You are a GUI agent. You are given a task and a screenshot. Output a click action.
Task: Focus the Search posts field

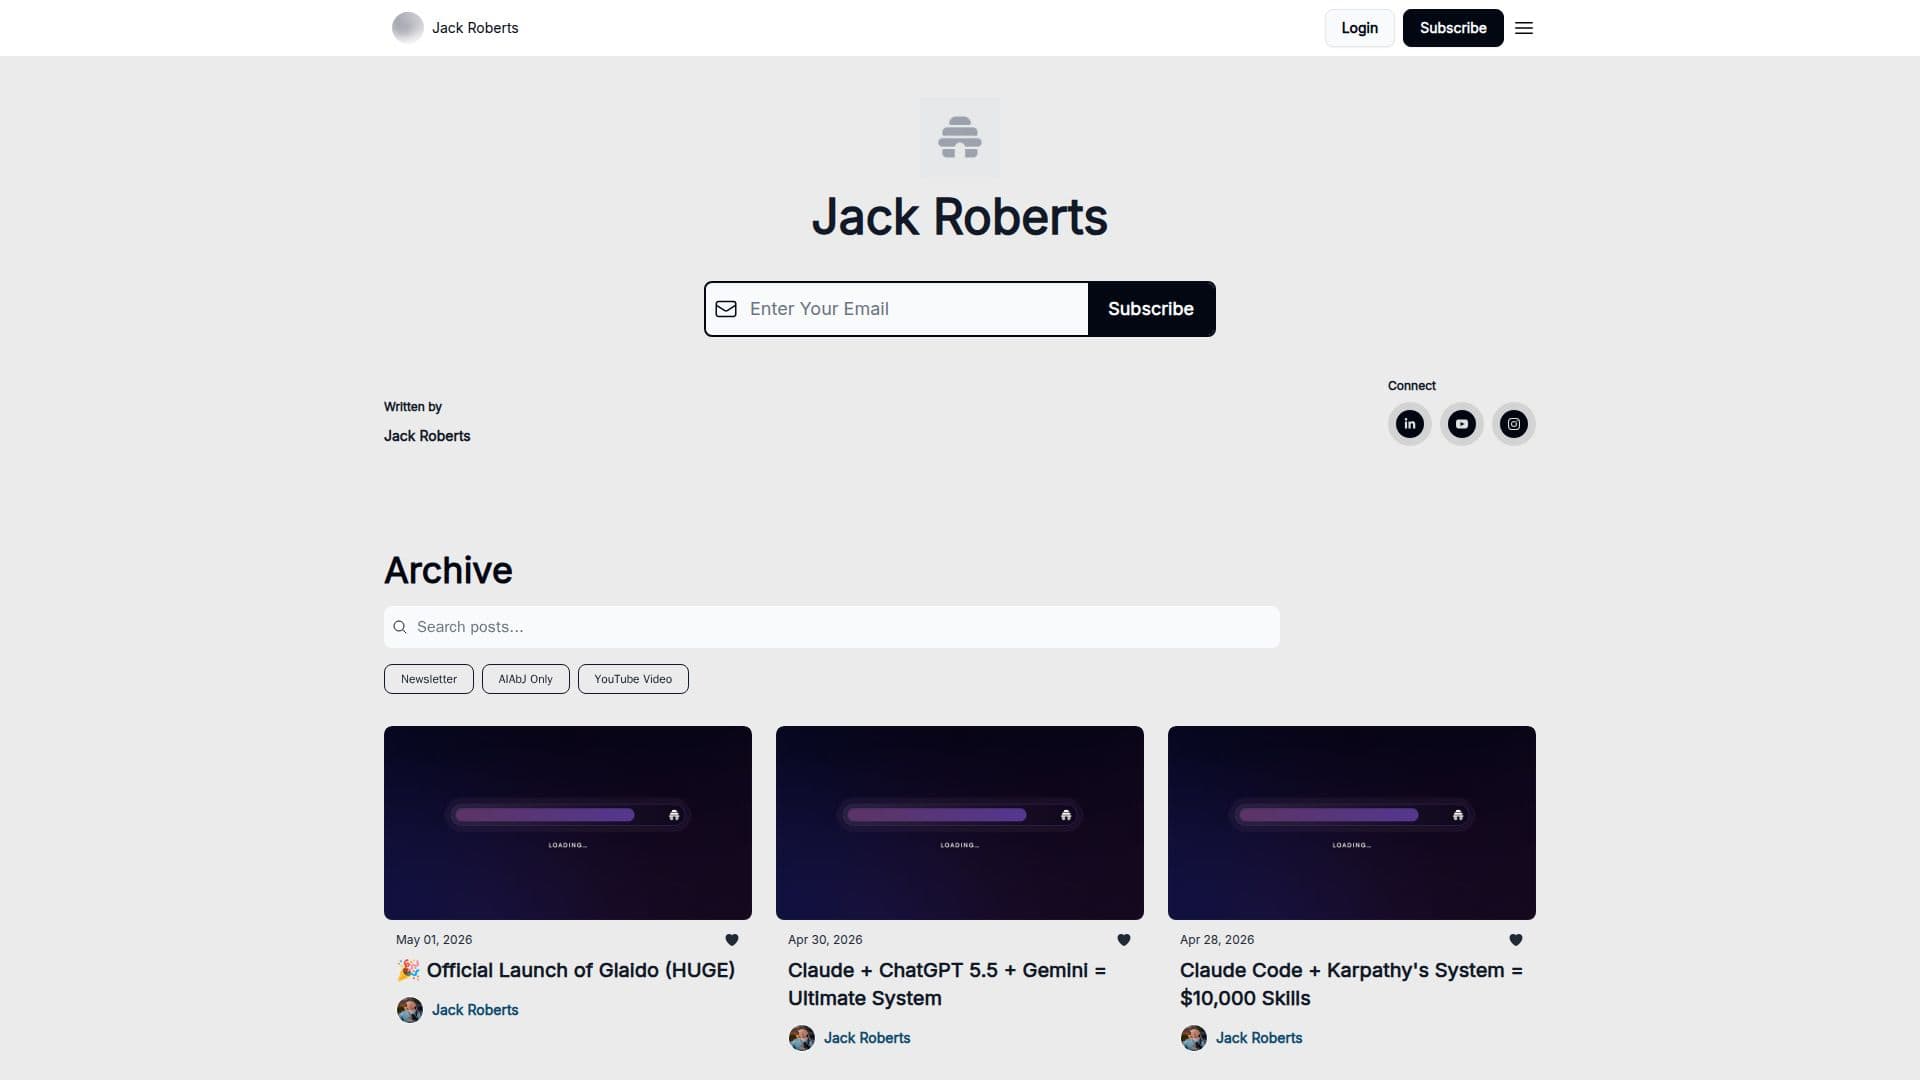click(x=832, y=627)
